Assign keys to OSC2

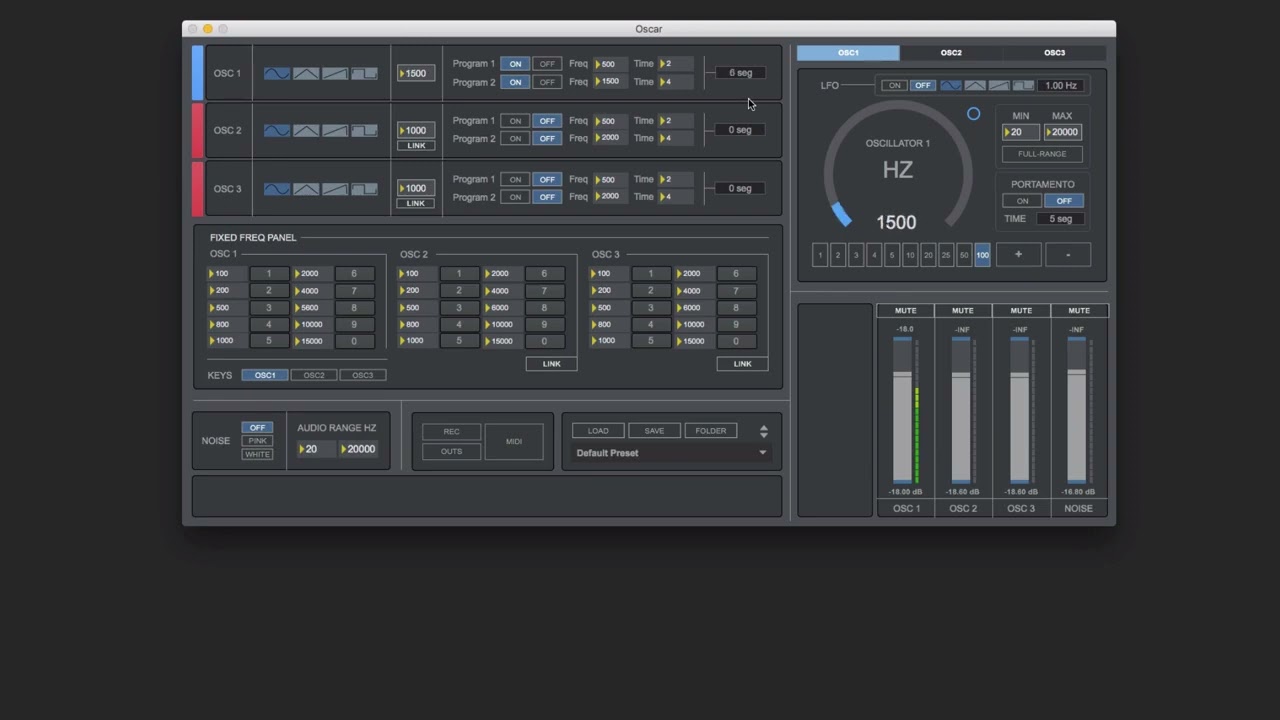(x=314, y=375)
